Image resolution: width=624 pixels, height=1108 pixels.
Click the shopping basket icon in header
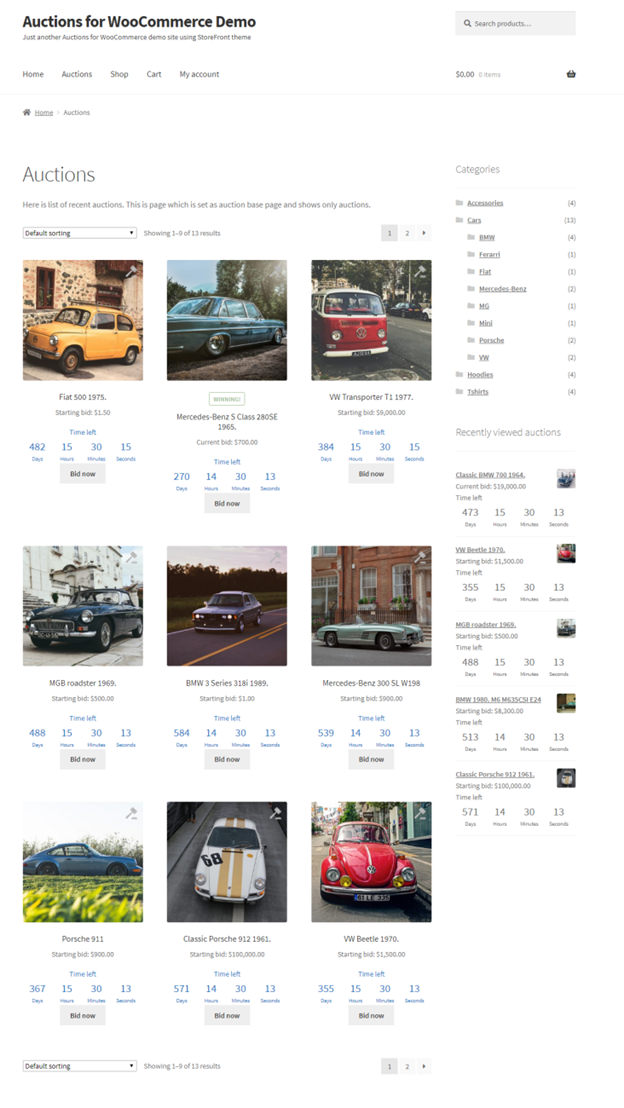[571, 74]
